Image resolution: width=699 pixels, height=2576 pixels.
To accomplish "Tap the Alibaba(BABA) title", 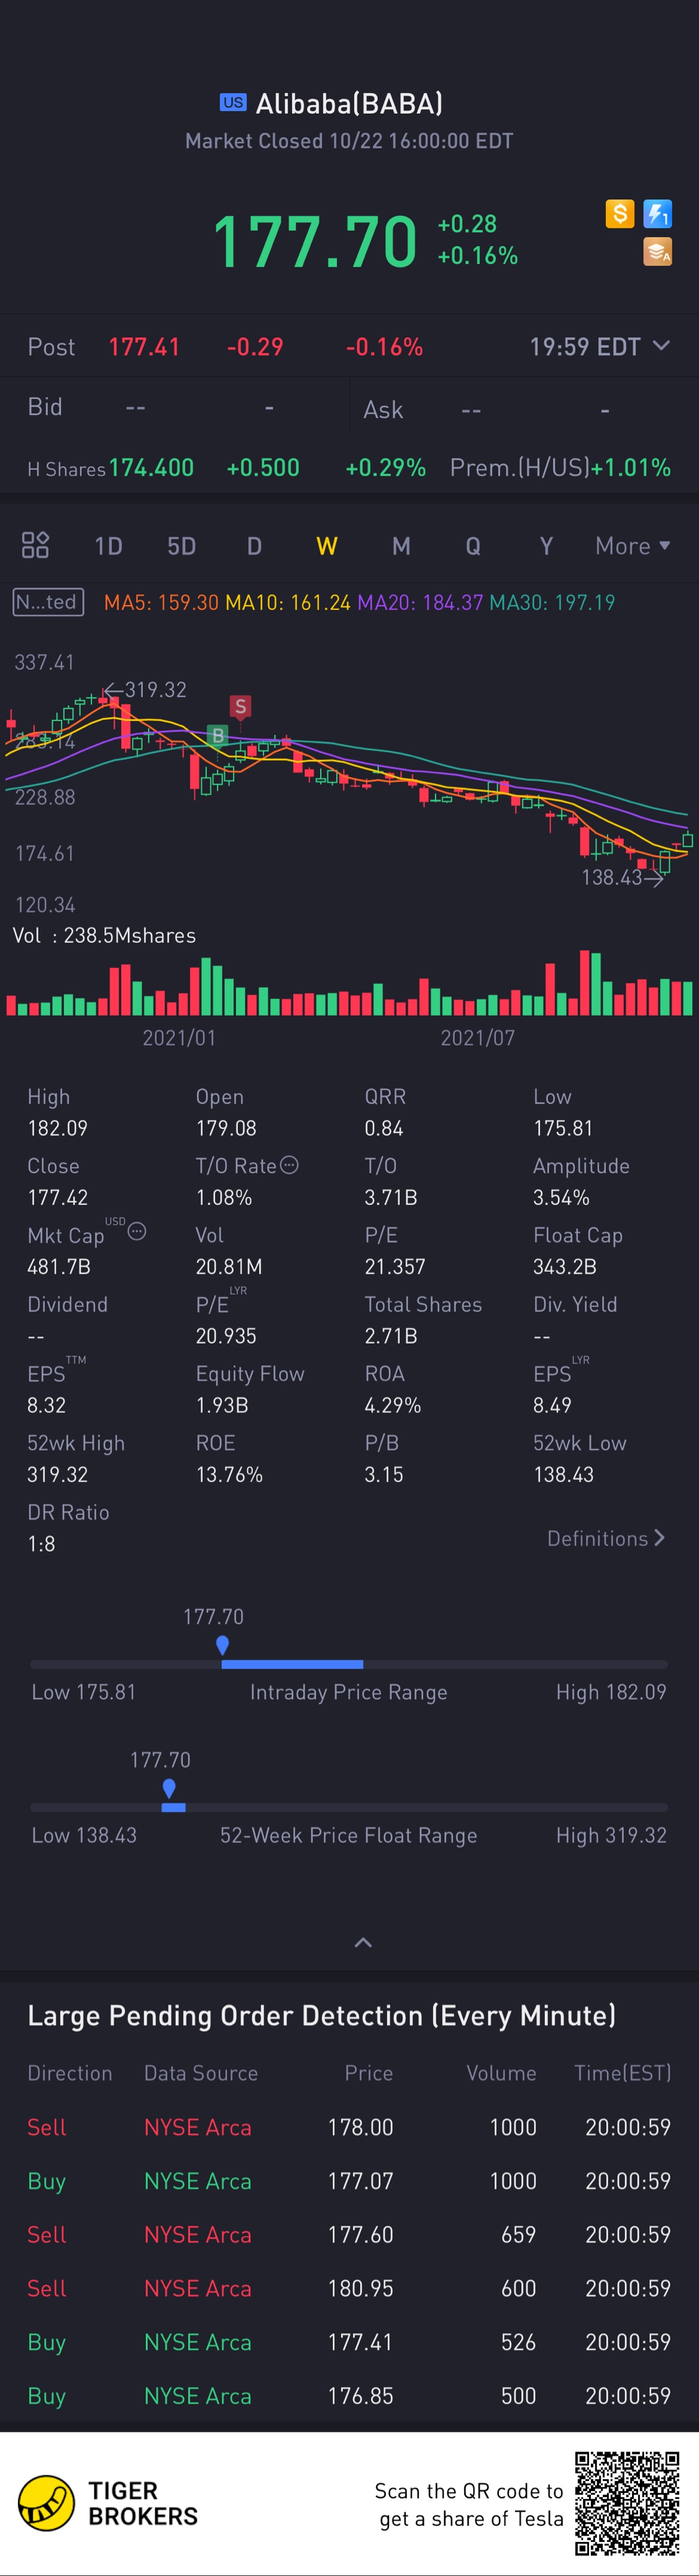I will [349, 103].
